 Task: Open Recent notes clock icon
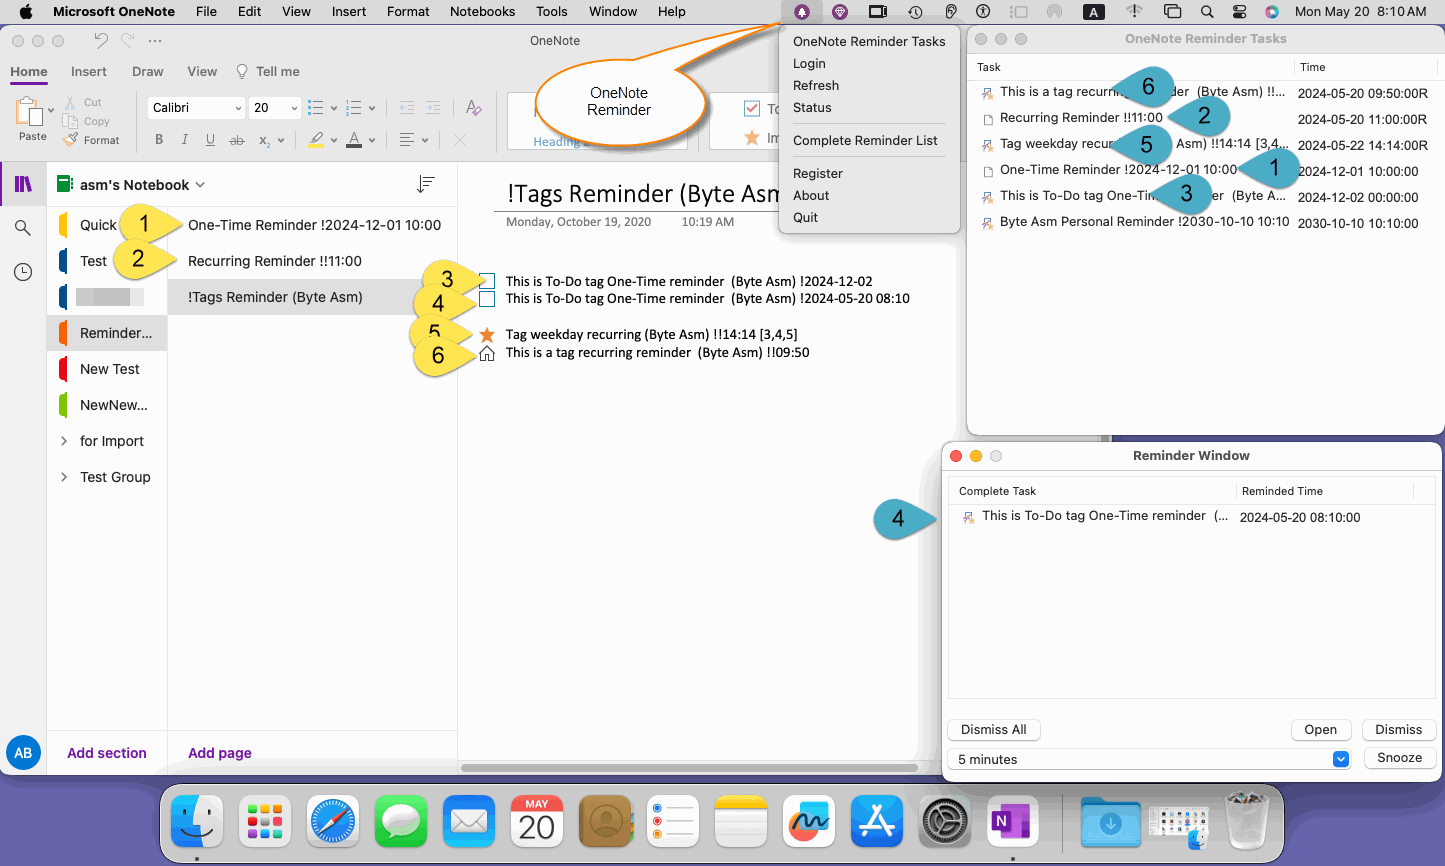point(23,272)
